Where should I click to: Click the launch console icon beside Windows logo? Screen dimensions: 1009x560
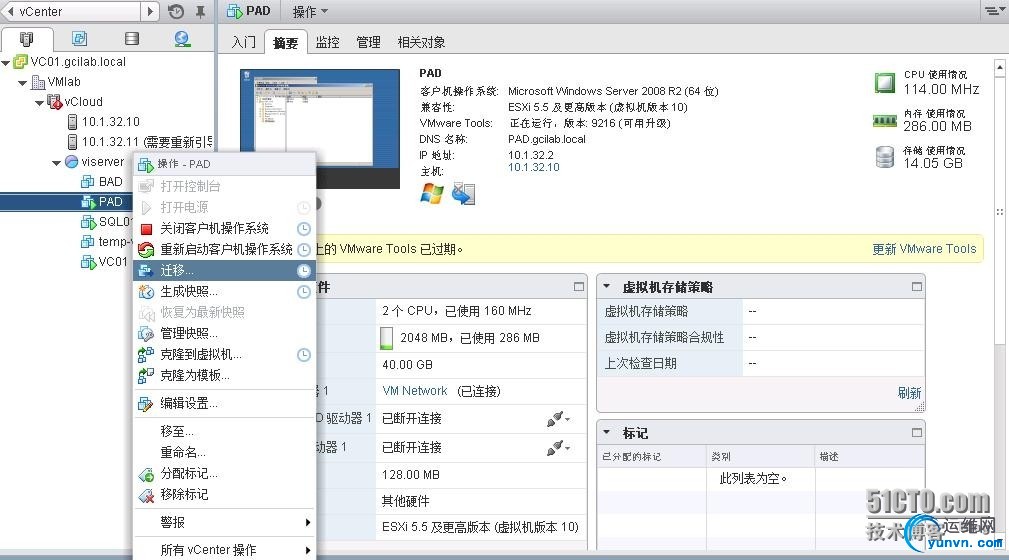tap(463, 193)
